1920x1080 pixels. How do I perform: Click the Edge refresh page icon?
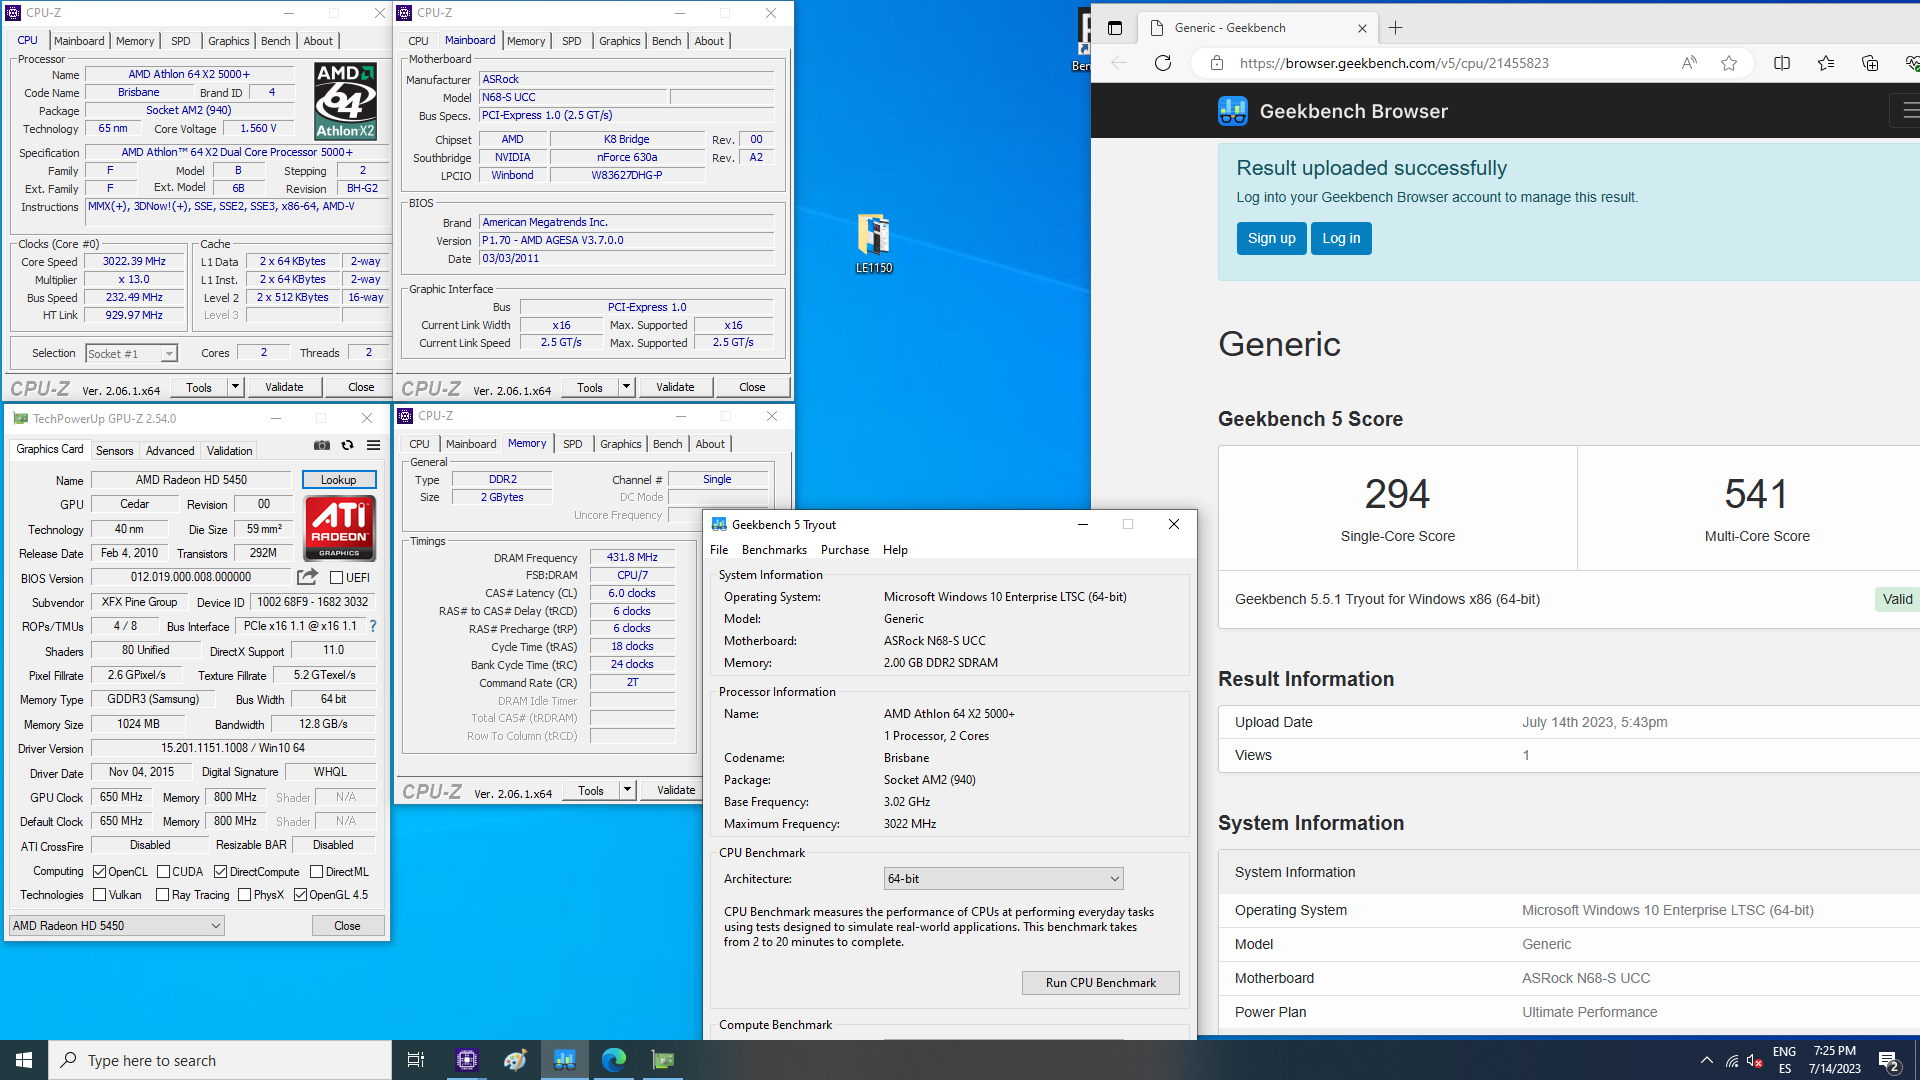[1162, 63]
